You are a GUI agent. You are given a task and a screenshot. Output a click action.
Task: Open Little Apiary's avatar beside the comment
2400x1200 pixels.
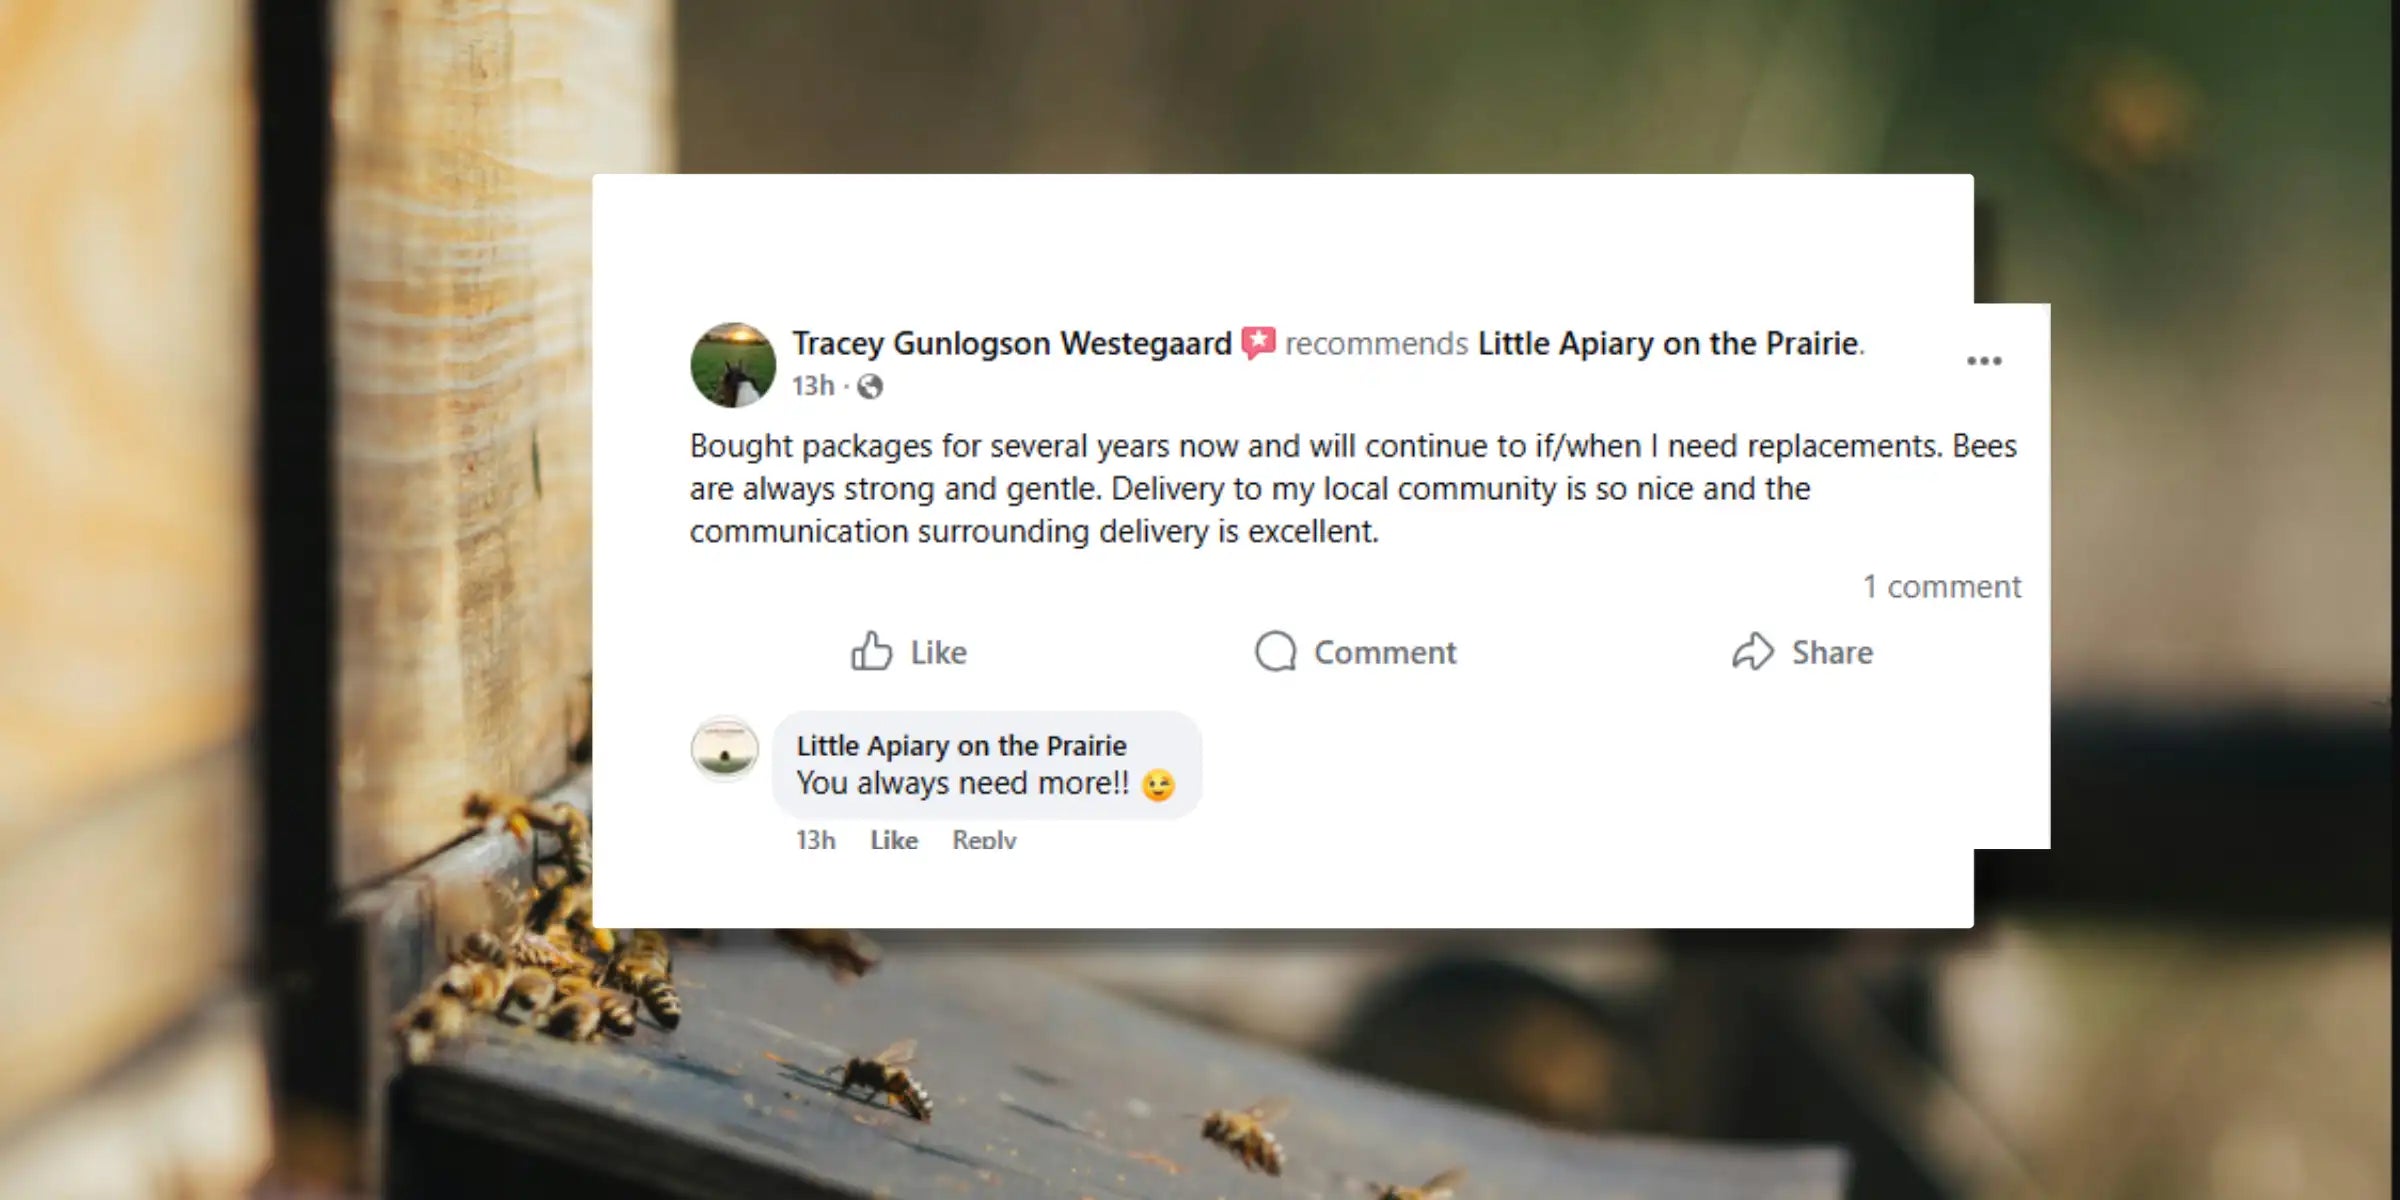coord(725,748)
